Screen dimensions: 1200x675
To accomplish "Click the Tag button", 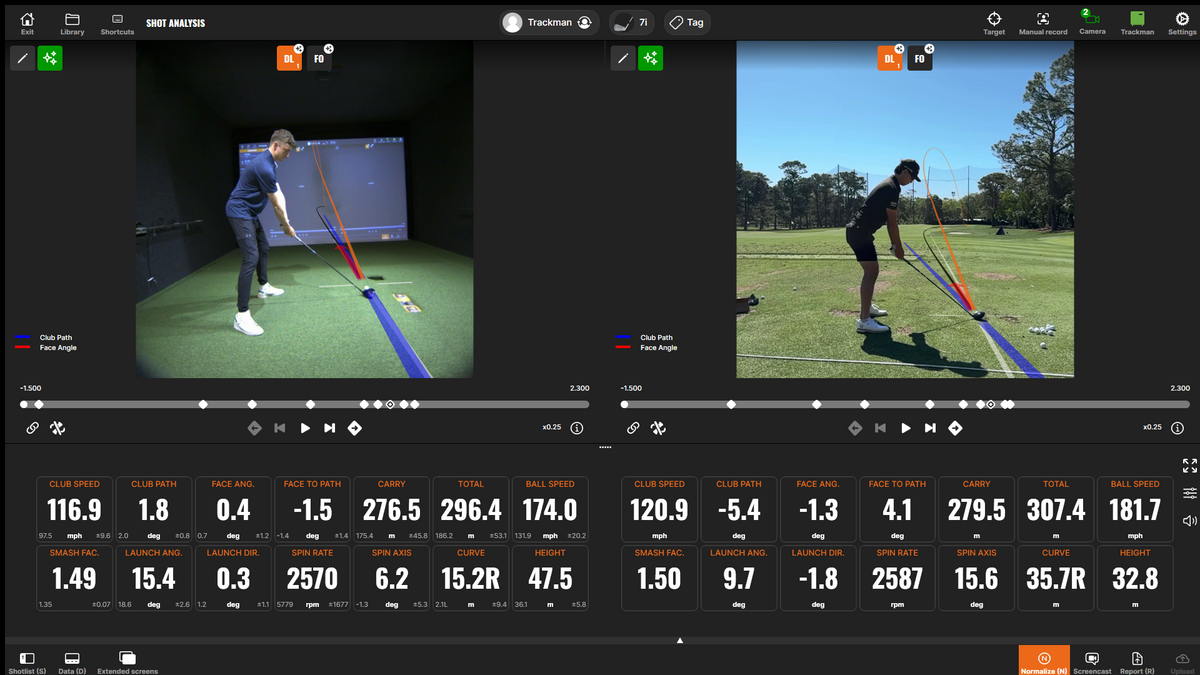I will pos(686,22).
